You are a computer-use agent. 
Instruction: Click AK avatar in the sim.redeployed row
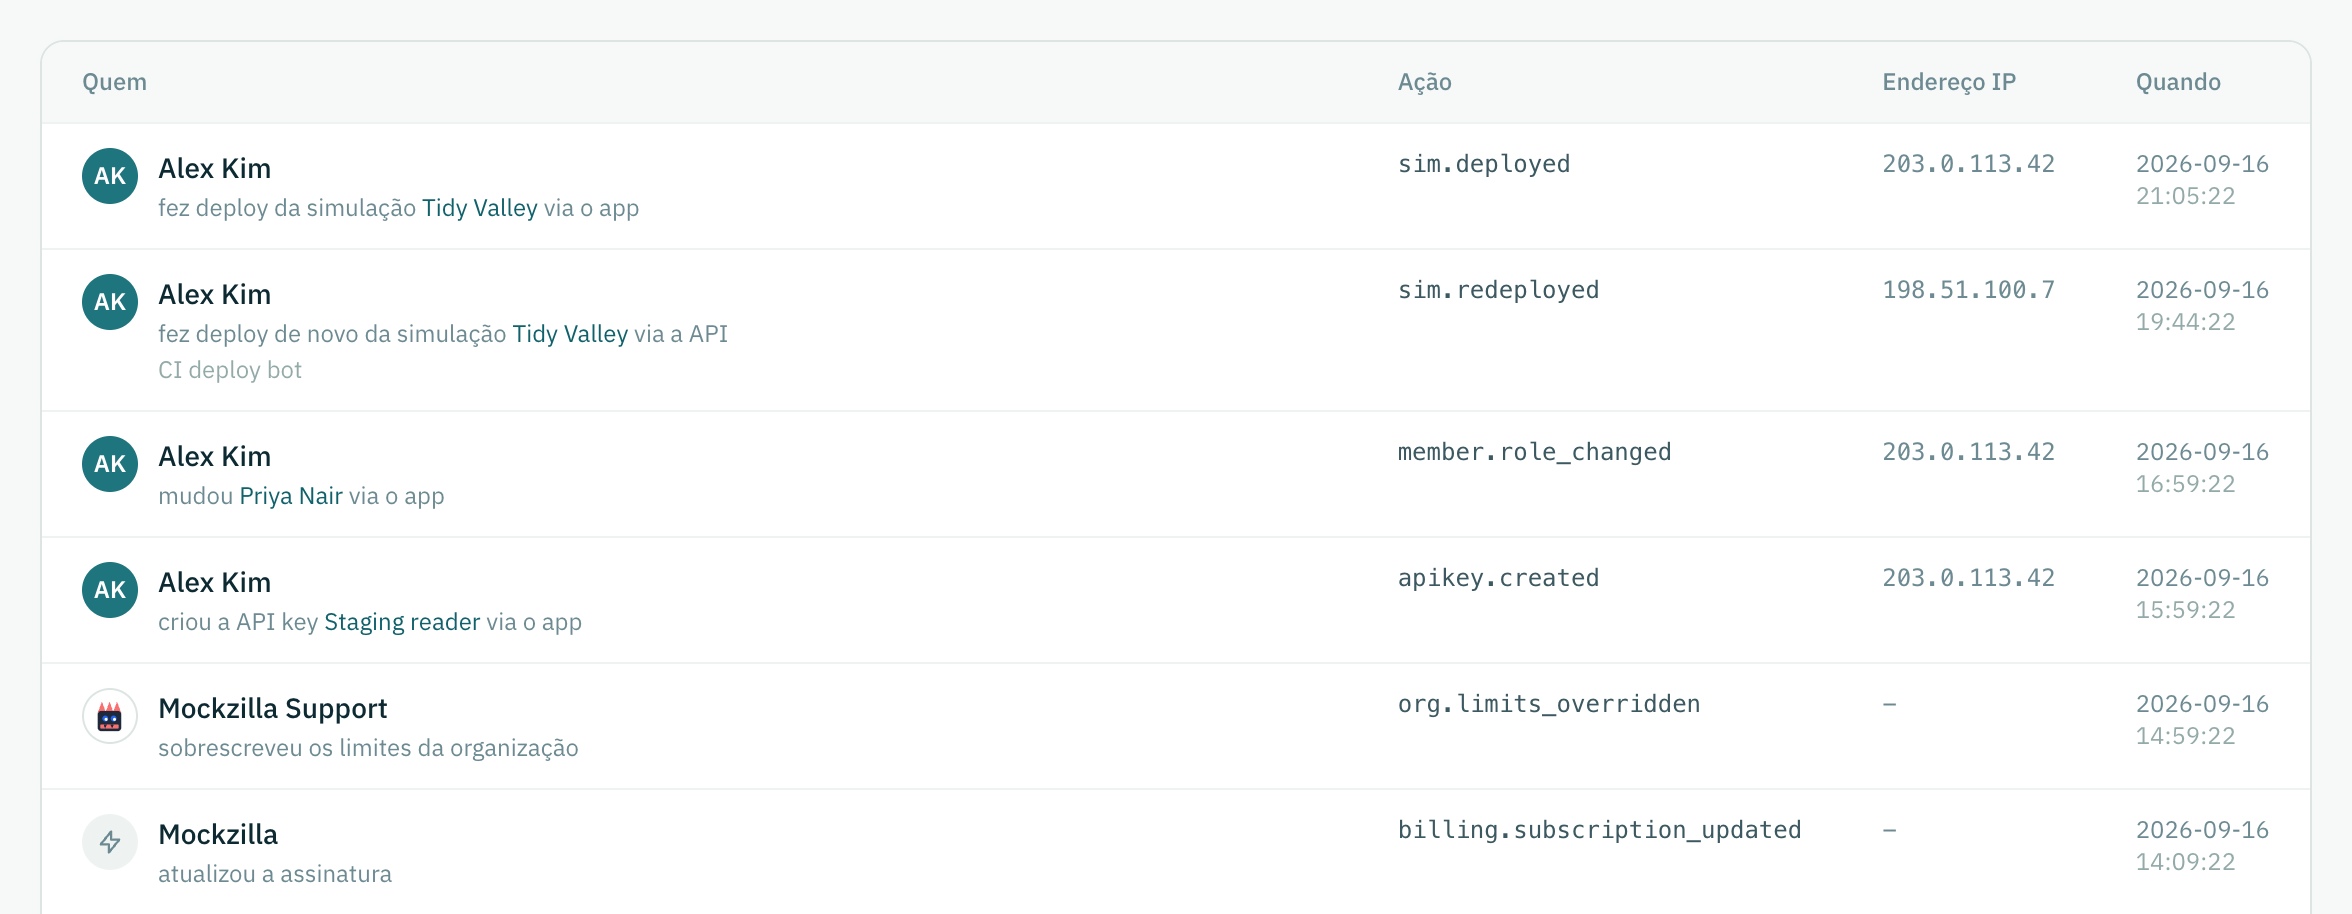(x=110, y=302)
